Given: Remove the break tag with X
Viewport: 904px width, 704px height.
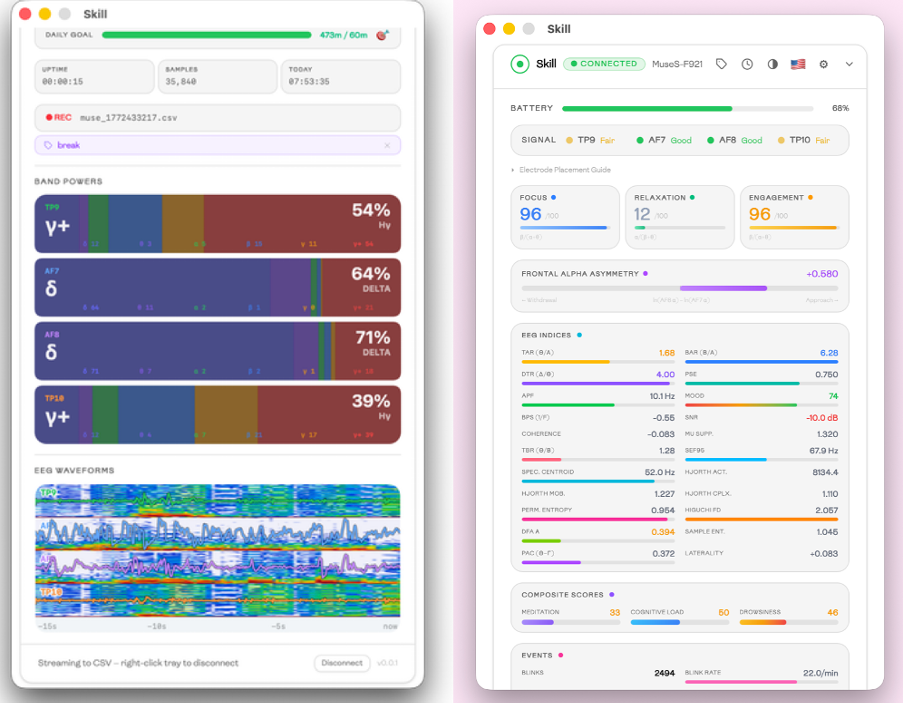Looking at the screenshot, I should click(x=388, y=145).
